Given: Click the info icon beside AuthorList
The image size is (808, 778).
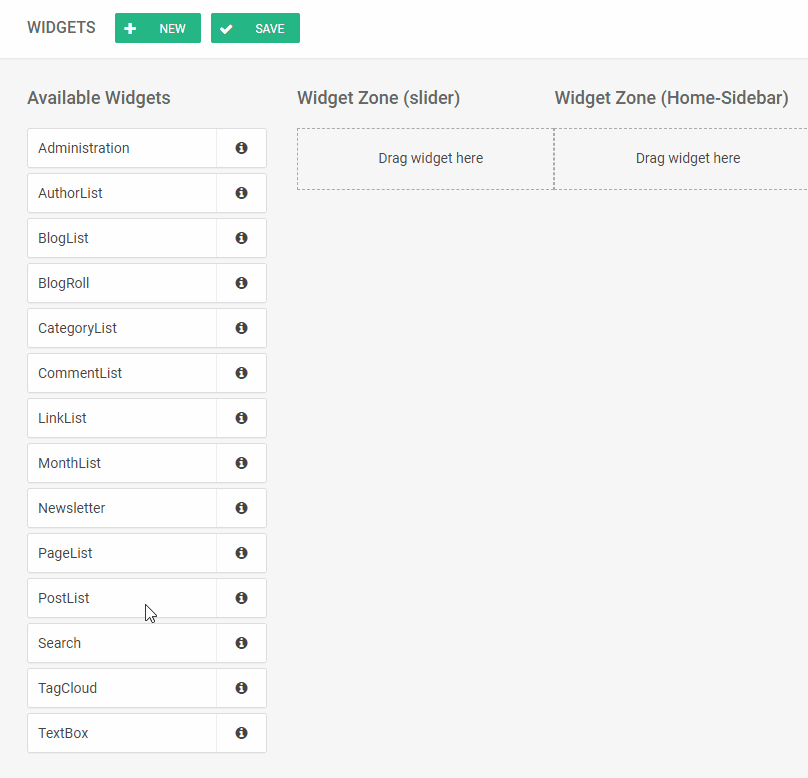Looking at the screenshot, I should pyautogui.click(x=241, y=193).
